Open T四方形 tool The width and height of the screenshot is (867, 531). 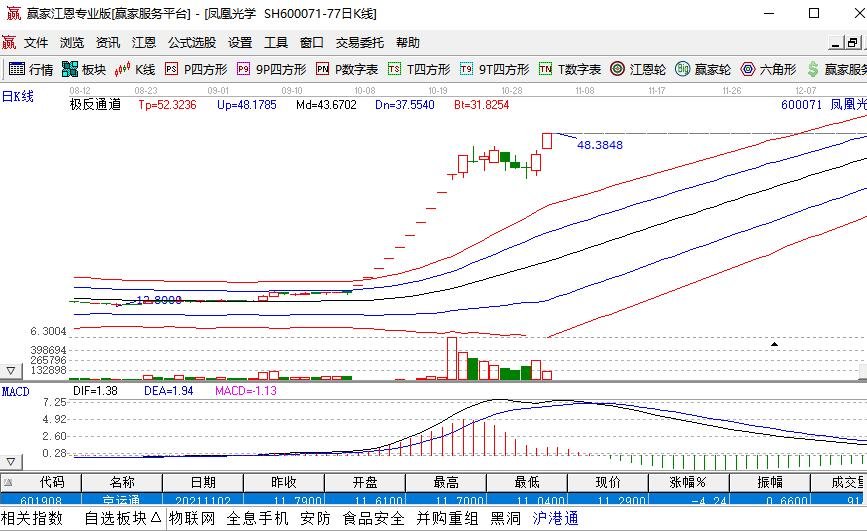tap(419, 69)
